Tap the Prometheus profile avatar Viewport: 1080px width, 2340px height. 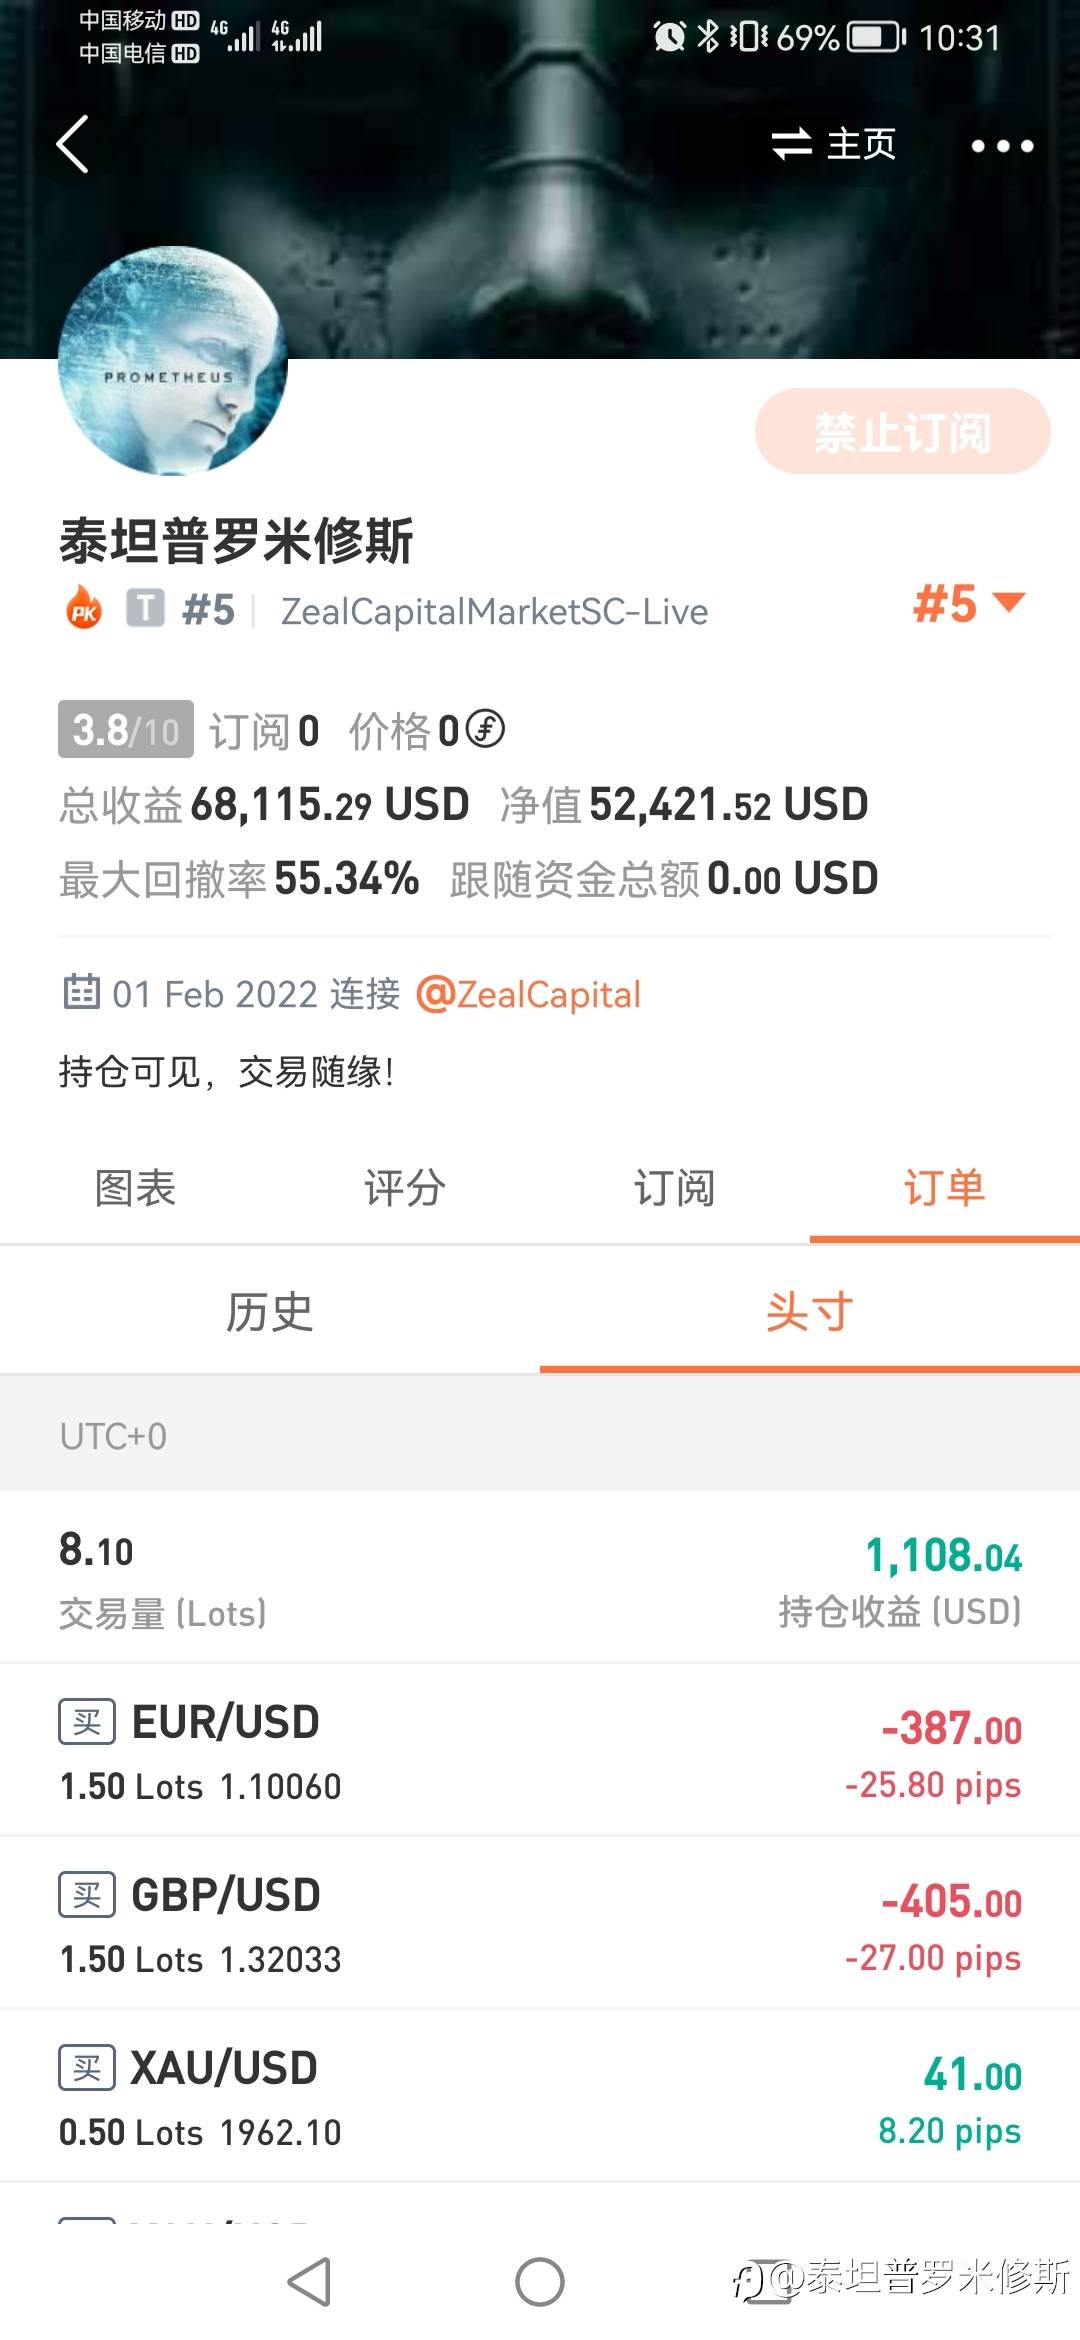173,361
